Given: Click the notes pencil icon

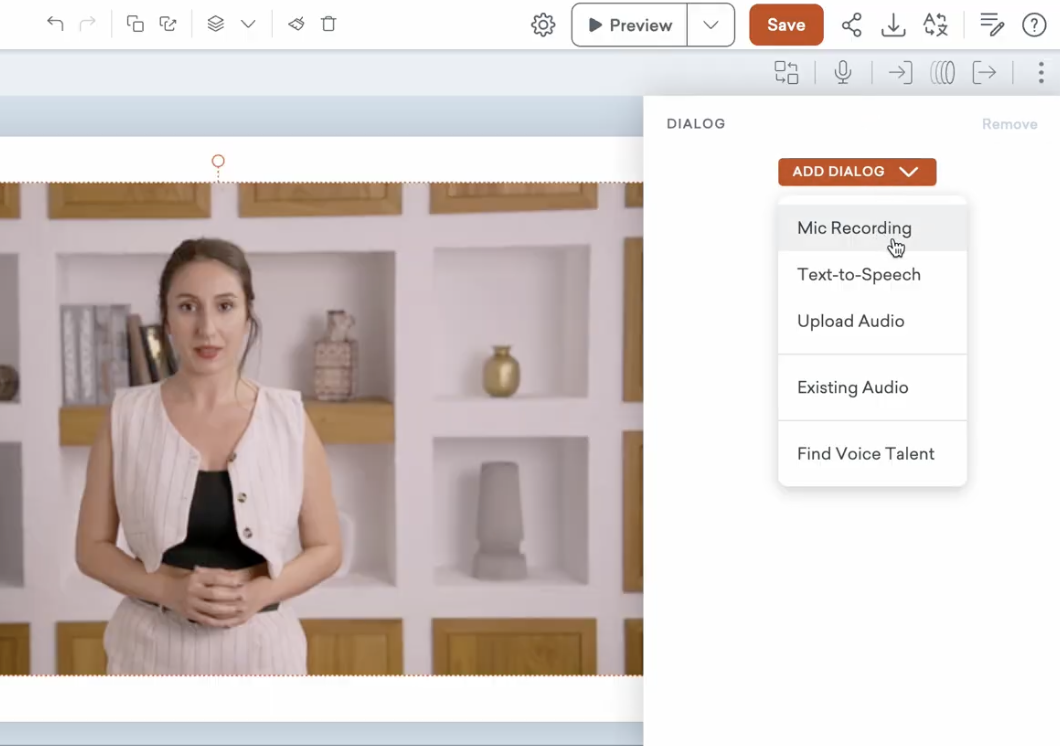Looking at the screenshot, I should [x=991, y=25].
